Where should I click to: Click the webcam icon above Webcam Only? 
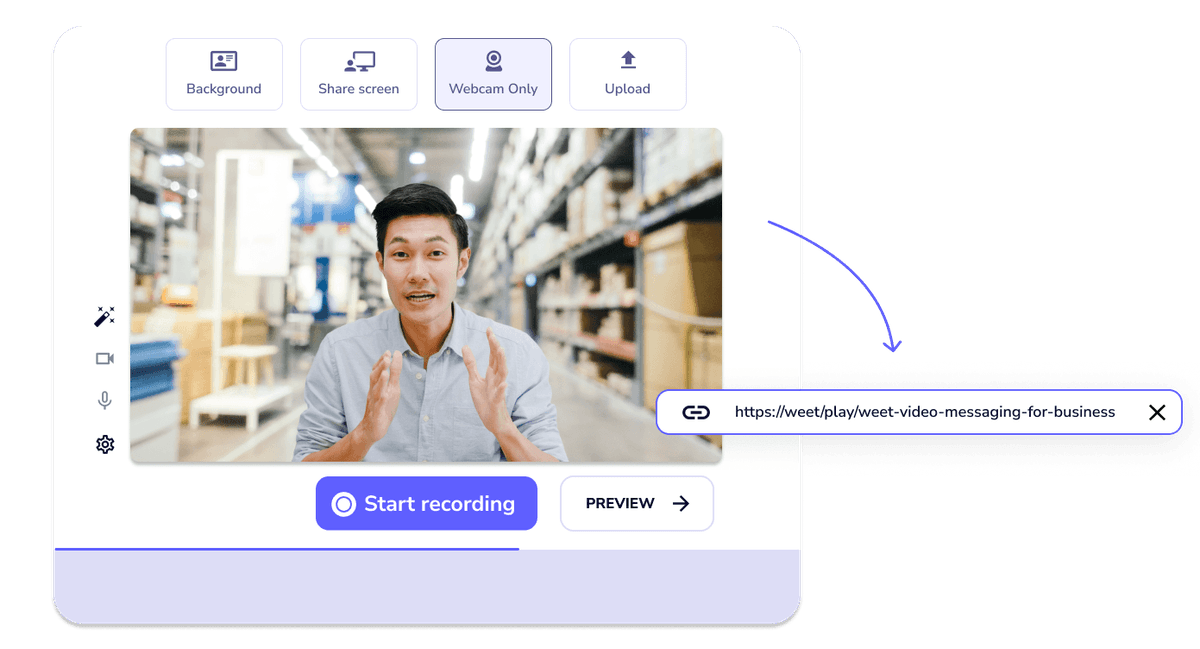tap(493, 61)
